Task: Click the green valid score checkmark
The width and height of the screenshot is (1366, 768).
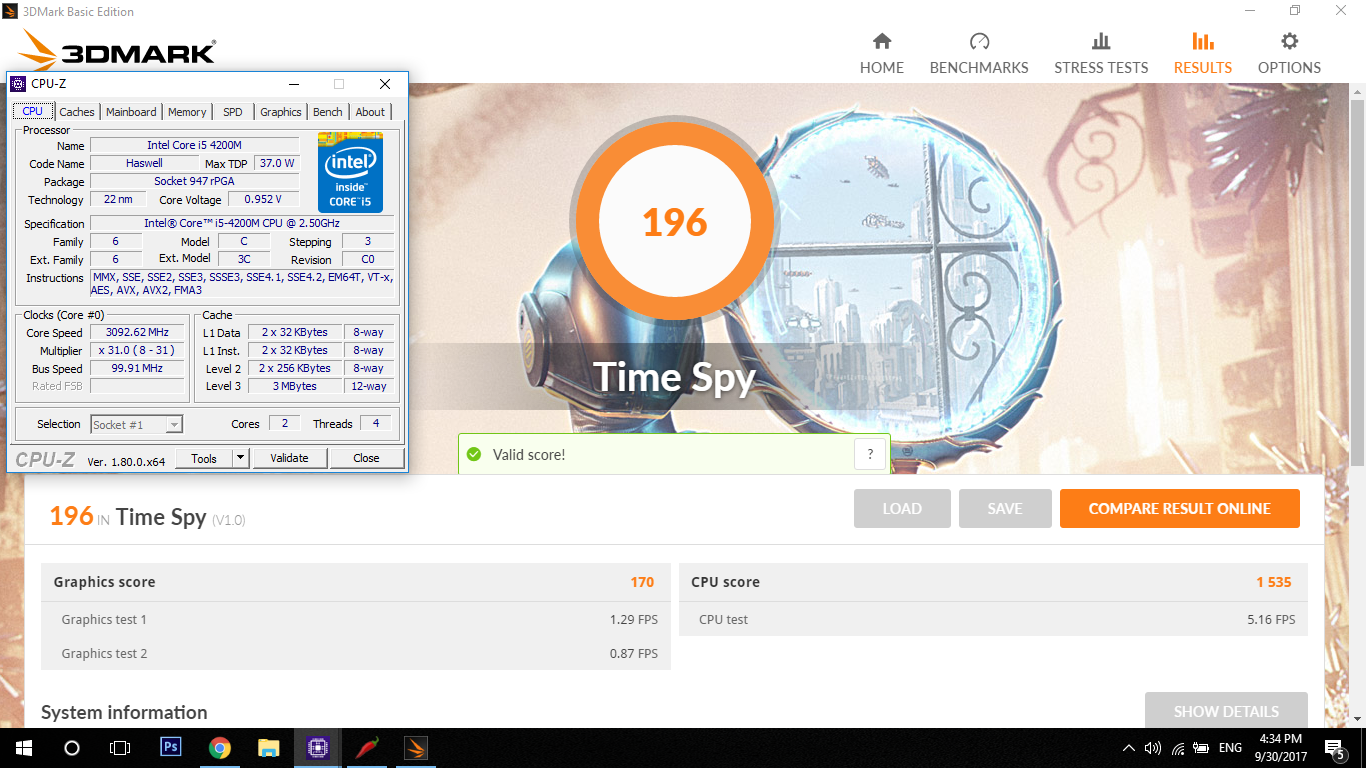Action: (x=474, y=454)
